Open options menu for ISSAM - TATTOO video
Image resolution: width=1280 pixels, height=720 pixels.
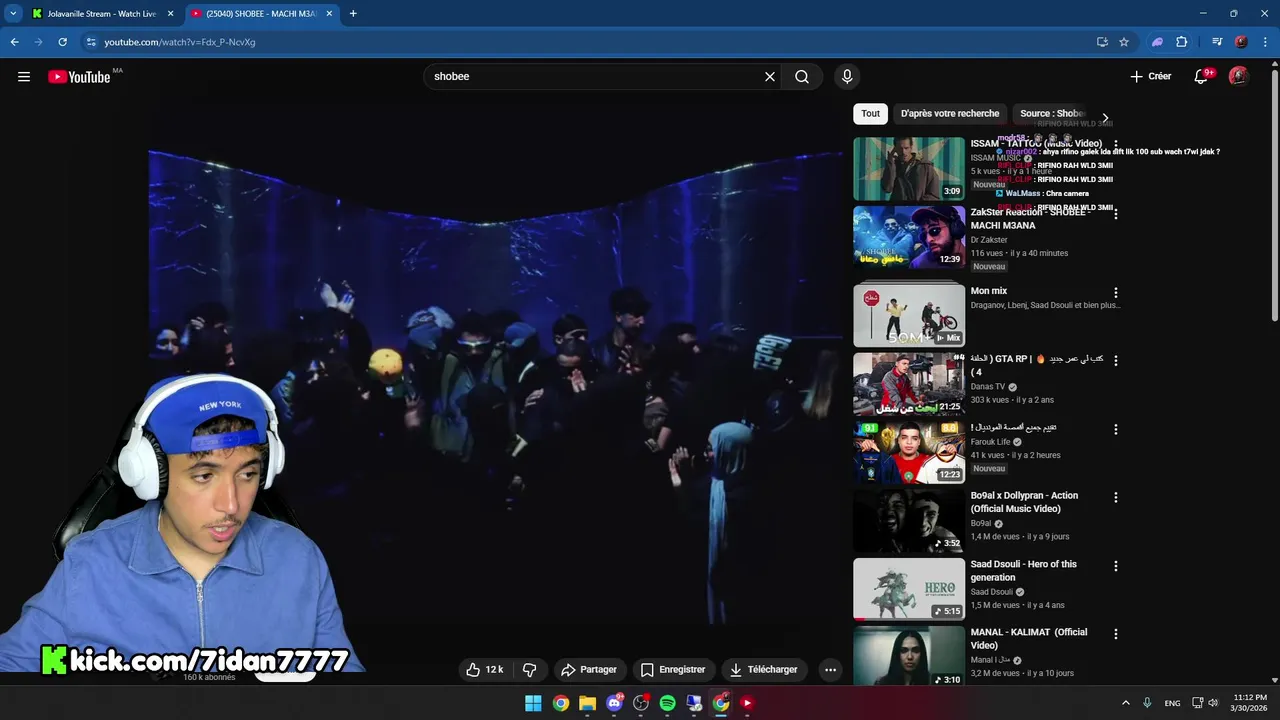coord(1116,146)
